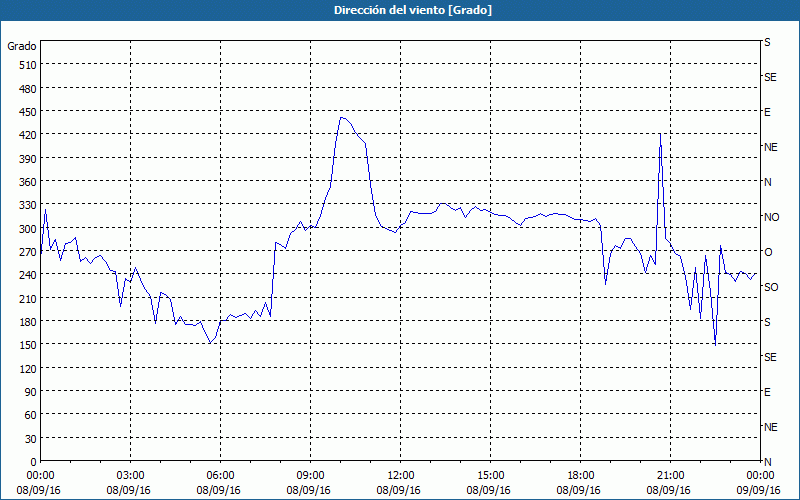Select the topmost 'S' compass label

click(767, 42)
